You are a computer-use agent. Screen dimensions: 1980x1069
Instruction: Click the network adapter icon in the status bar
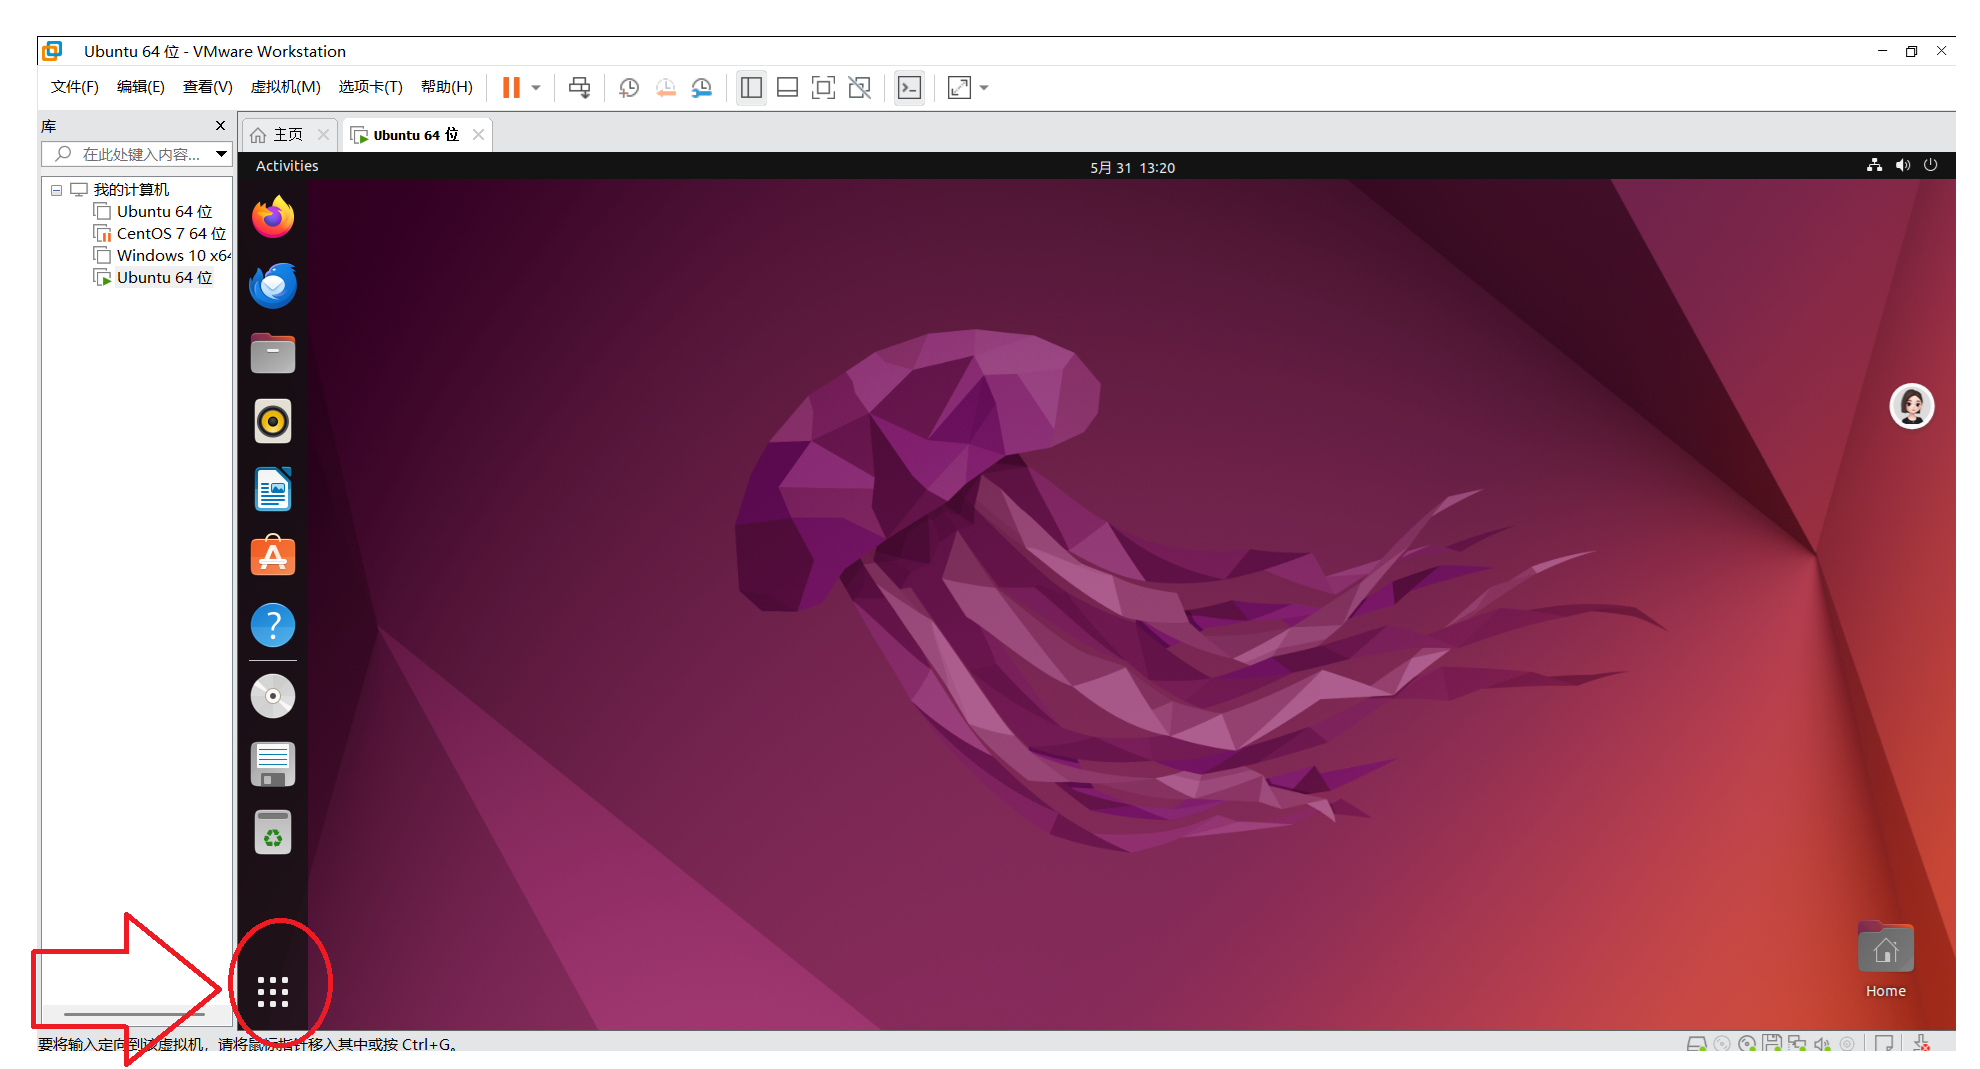1797,1044
